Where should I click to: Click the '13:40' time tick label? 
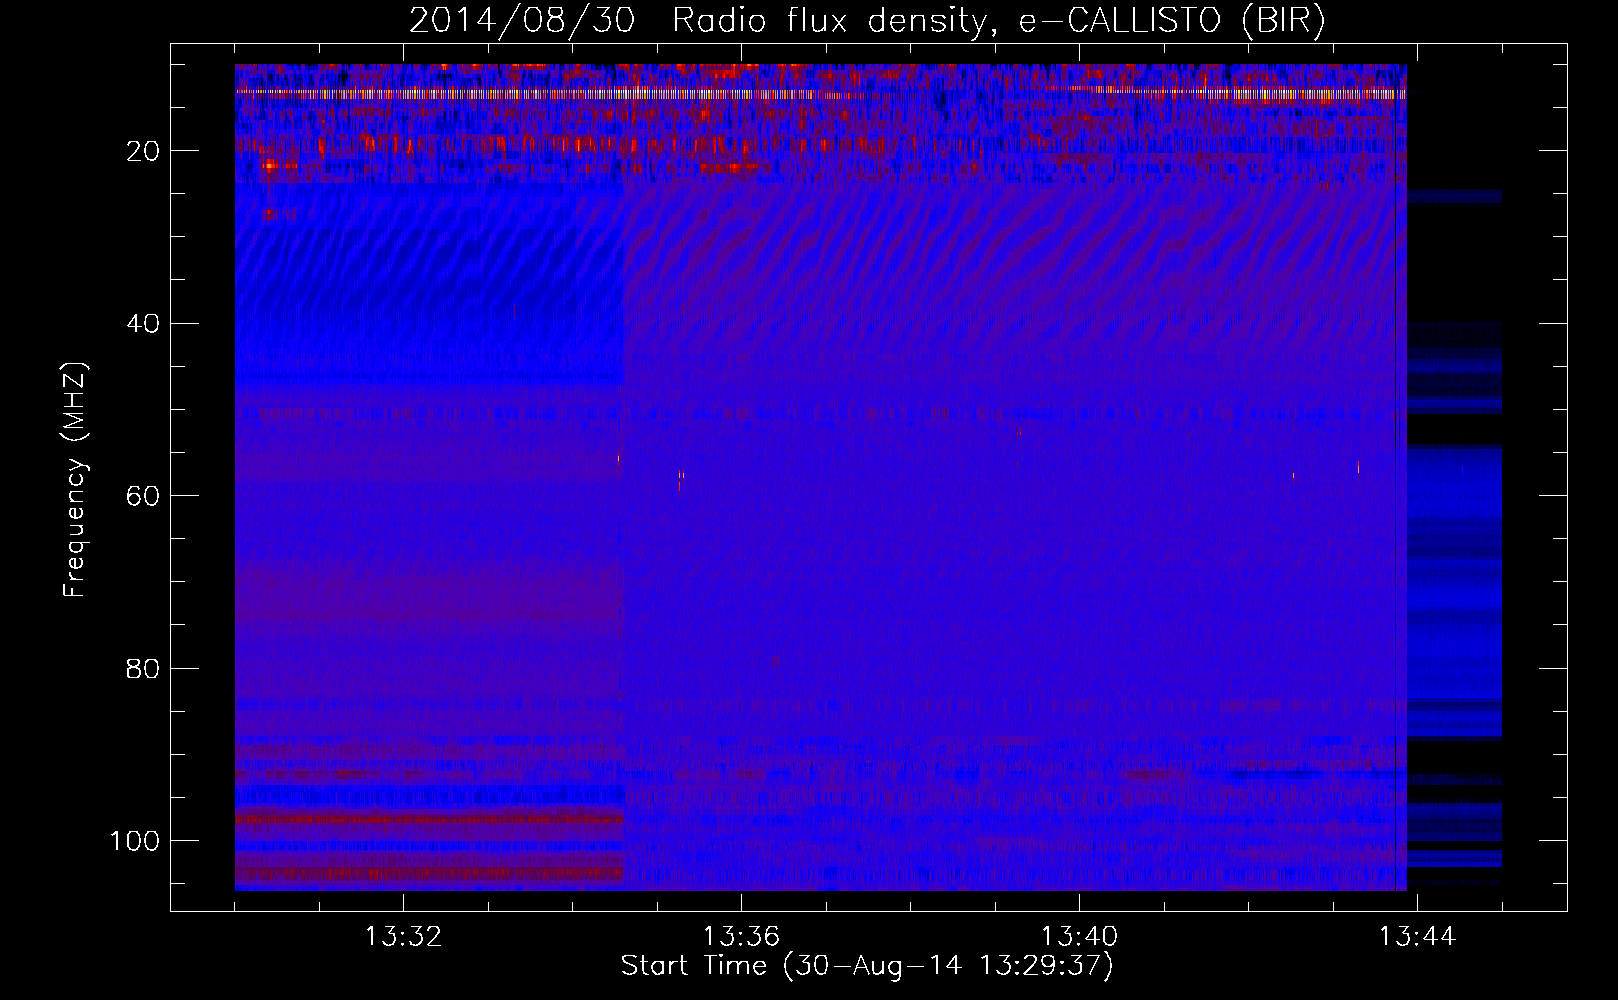coord(1079,937)
